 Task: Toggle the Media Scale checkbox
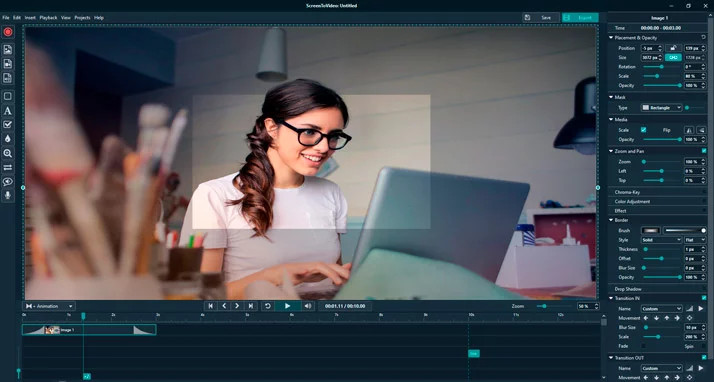click(x=643, y=130)
